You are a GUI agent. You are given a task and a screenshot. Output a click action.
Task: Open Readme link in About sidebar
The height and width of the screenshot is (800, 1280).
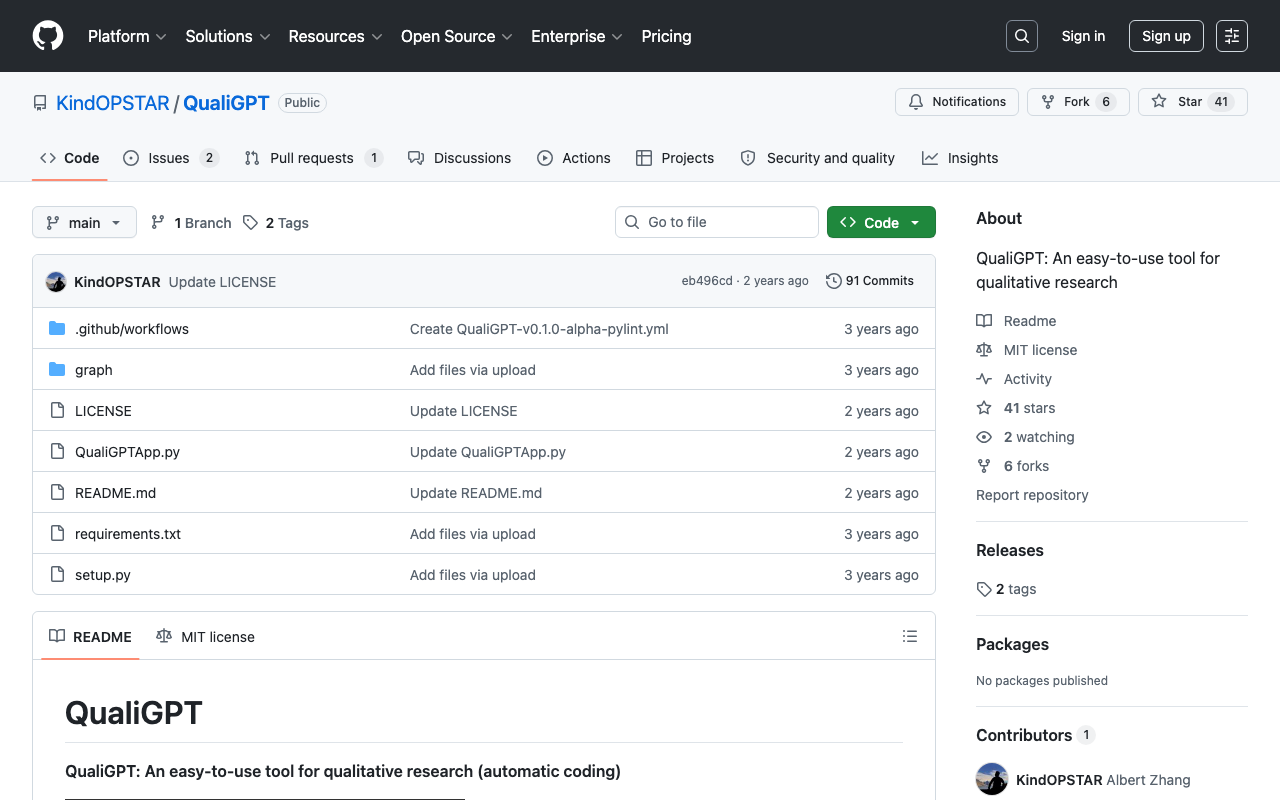[x=1016, y=321]
